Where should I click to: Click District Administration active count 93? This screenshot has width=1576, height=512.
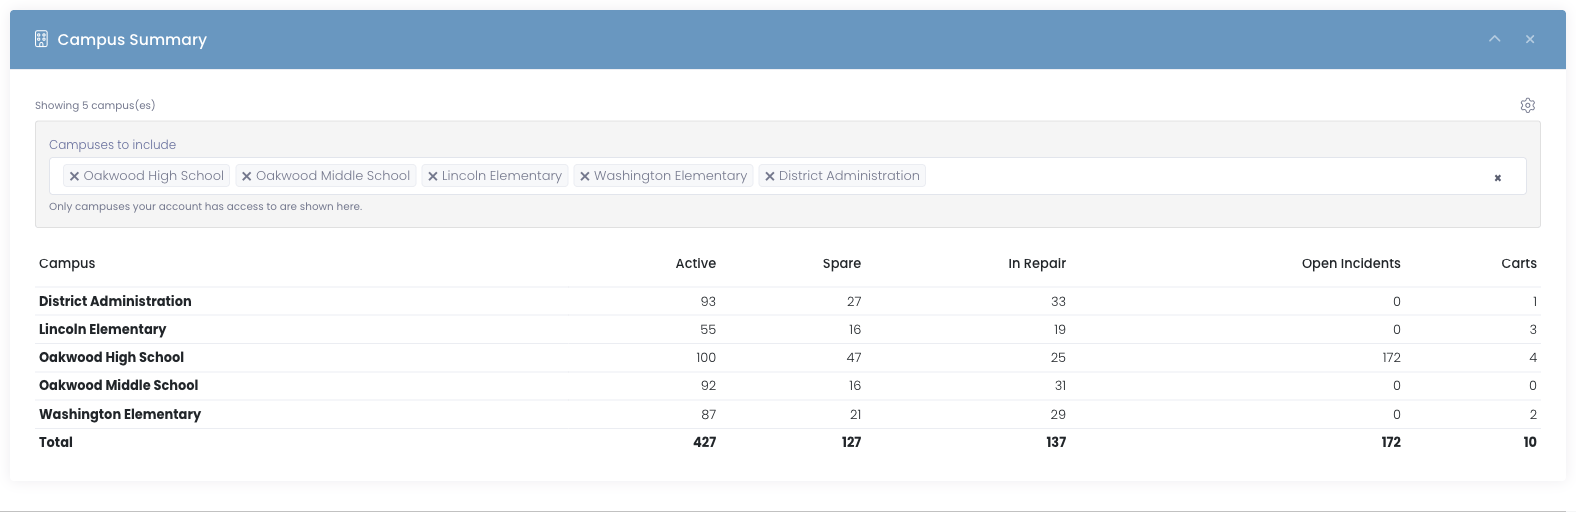[708, 301]
